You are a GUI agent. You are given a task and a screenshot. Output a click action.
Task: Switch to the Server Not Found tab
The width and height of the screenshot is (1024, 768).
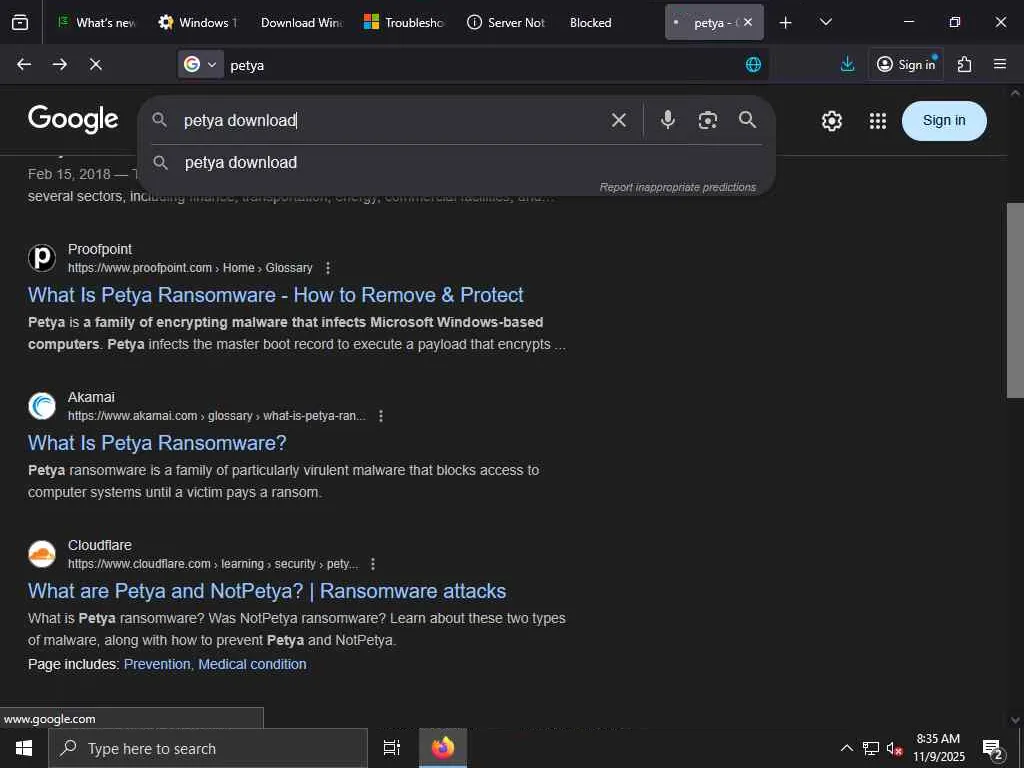[506, 22]
